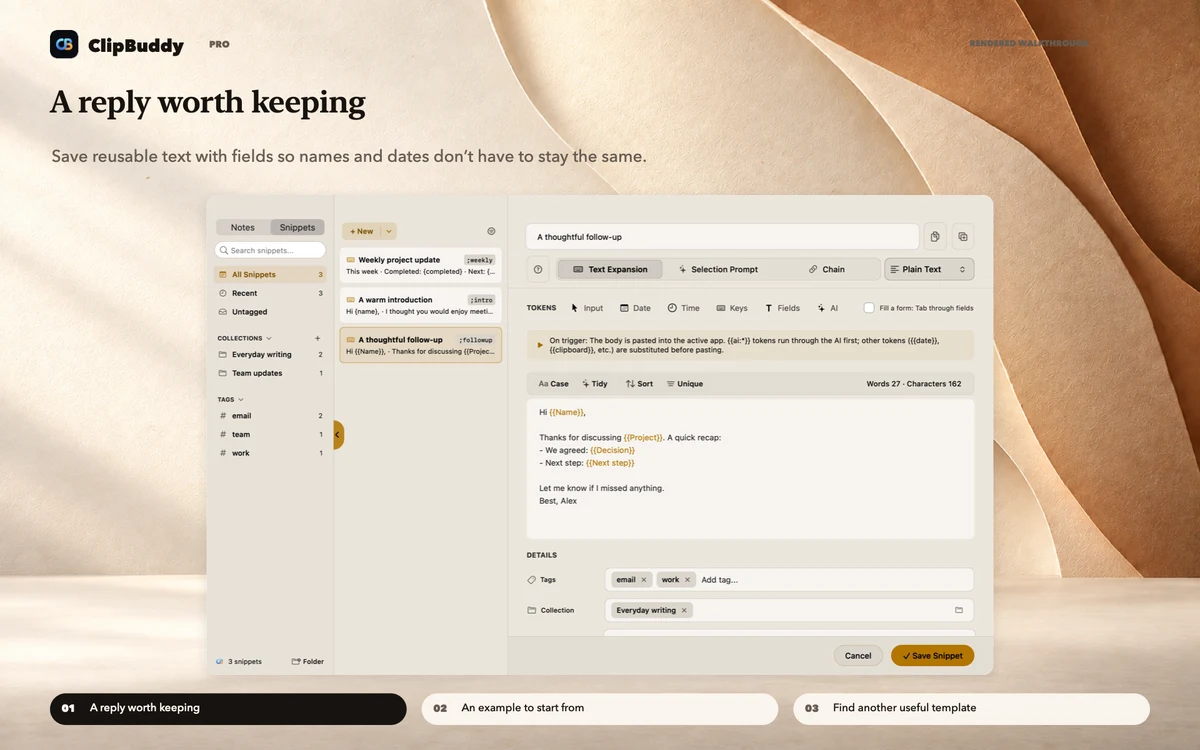Image resolution: width=1200 pixels, height=750 pixels.
Task: Switch to the Snippets tab
Action: (297, 227)
